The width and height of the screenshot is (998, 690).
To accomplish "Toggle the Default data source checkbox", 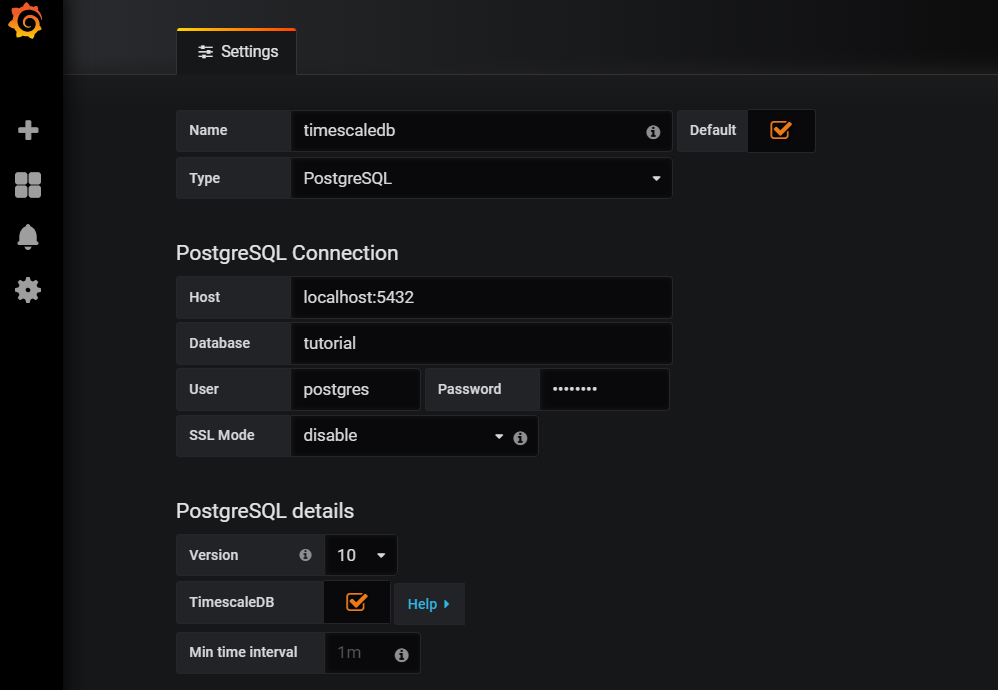I will tap(780, 130).
